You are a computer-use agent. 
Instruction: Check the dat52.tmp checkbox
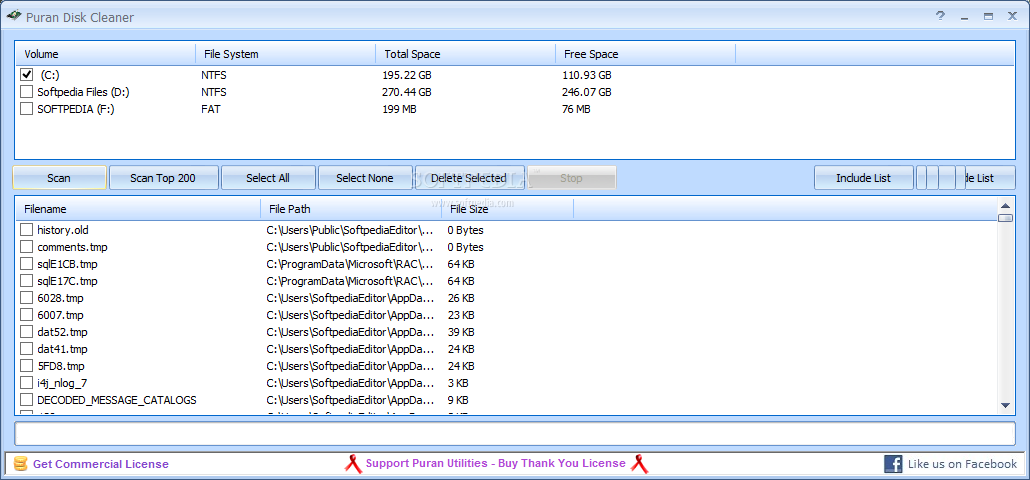(26, 332)
